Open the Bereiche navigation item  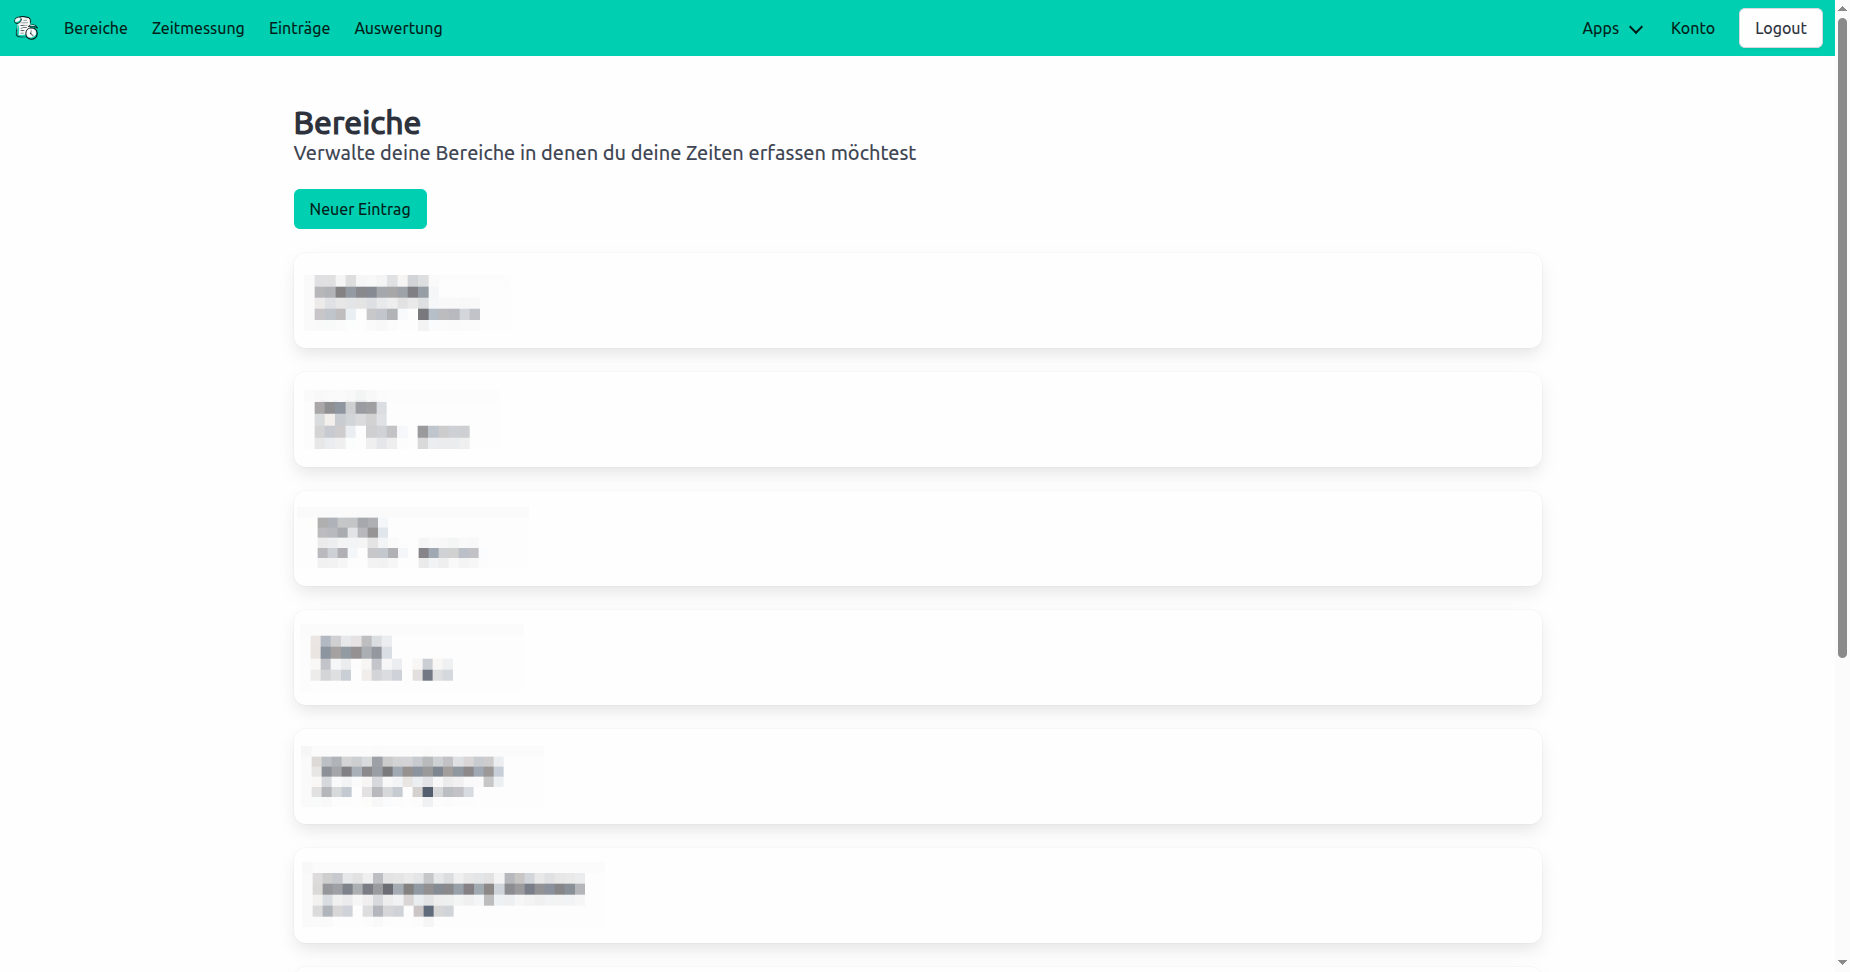[x=96, y=28]
